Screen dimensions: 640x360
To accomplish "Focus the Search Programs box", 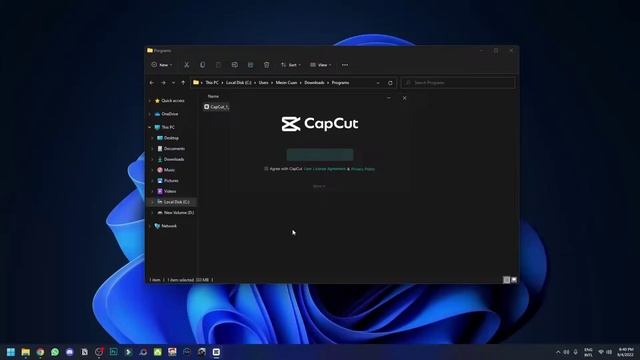I will 458,83.
